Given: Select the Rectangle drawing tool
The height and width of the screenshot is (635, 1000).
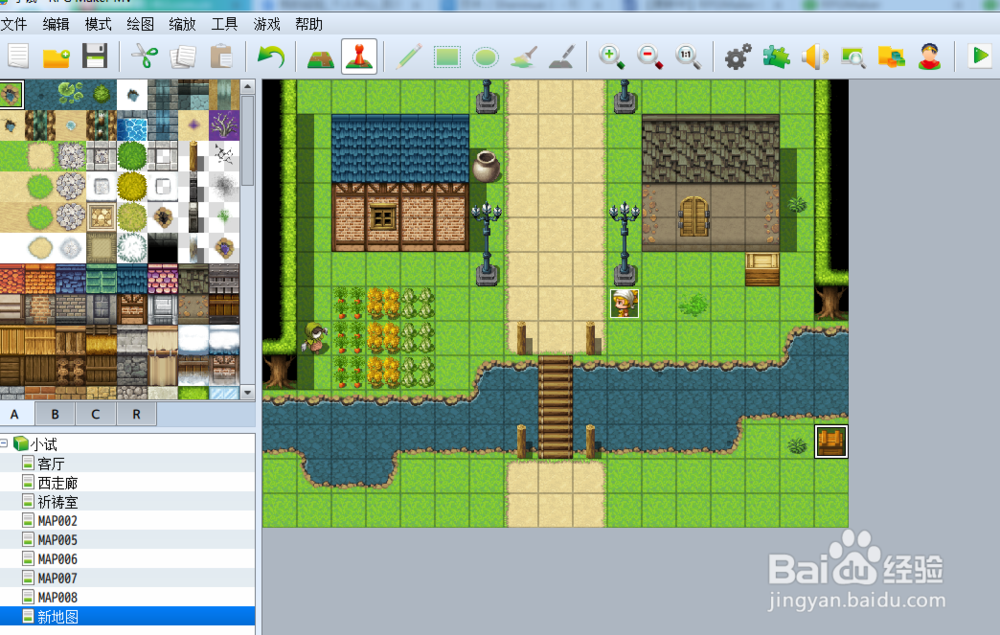Looking at the screenshot, I should [x=447, y=57].
